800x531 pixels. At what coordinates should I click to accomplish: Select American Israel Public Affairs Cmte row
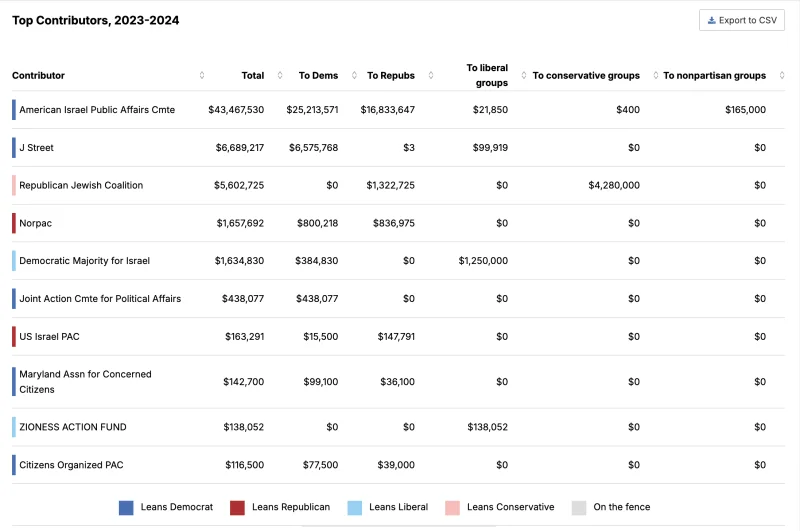398,110
